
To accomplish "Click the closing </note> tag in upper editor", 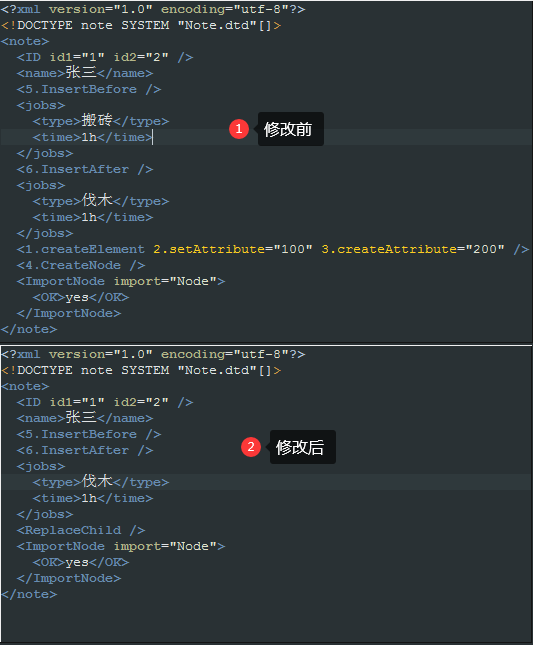I will (x=29, y=329).
